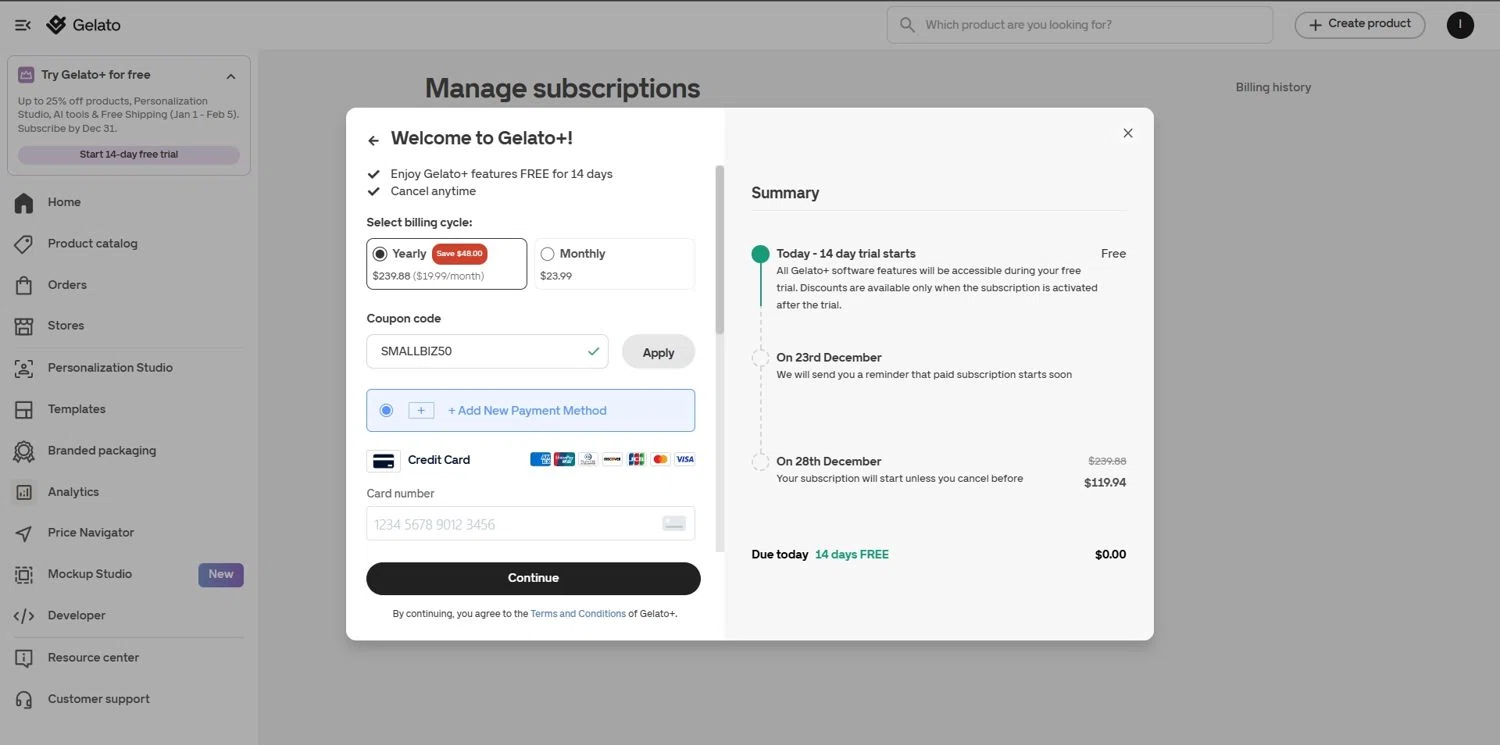Open Analytics in the sidebar
1500x745 pixels.
coord(73,492)
